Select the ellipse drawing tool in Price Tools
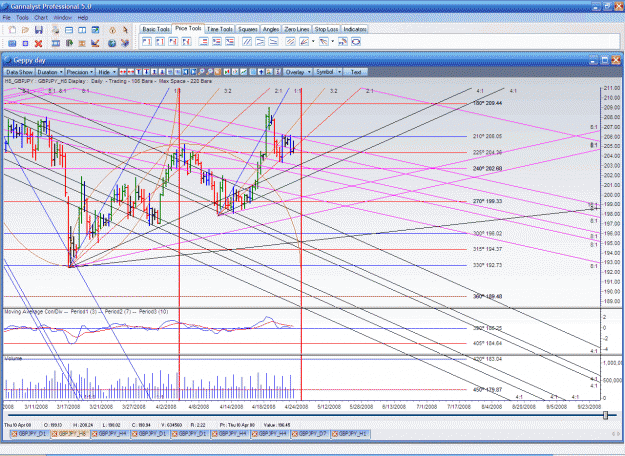The image size is (625, 456). tap(356, 41)
